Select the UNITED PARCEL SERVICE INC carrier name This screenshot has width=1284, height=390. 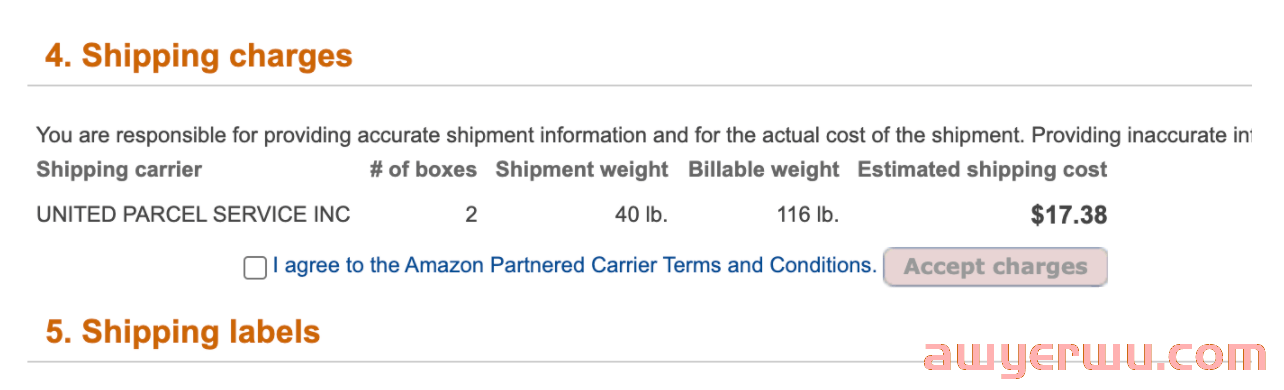click(193, 214)
